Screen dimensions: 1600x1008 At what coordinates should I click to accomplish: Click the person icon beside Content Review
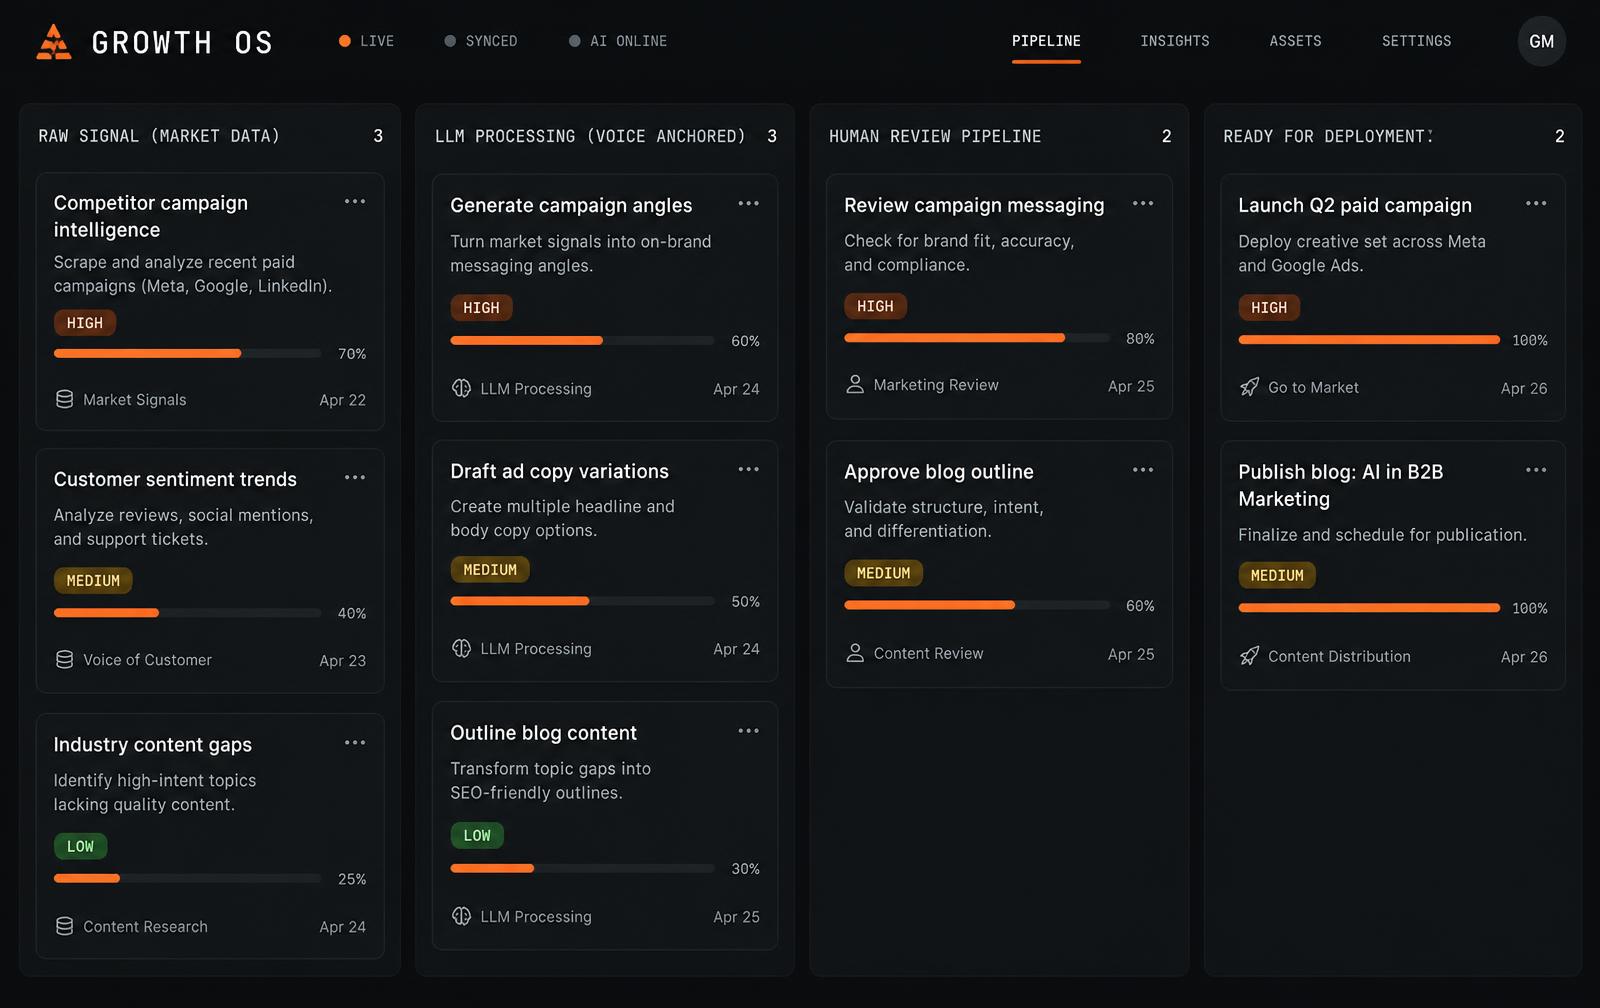coord(855,653)
